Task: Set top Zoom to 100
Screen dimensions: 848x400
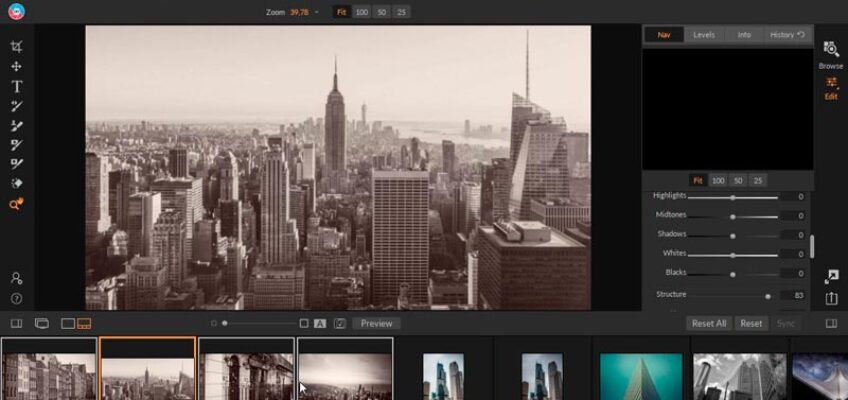Action: click(x=361, y=12)
